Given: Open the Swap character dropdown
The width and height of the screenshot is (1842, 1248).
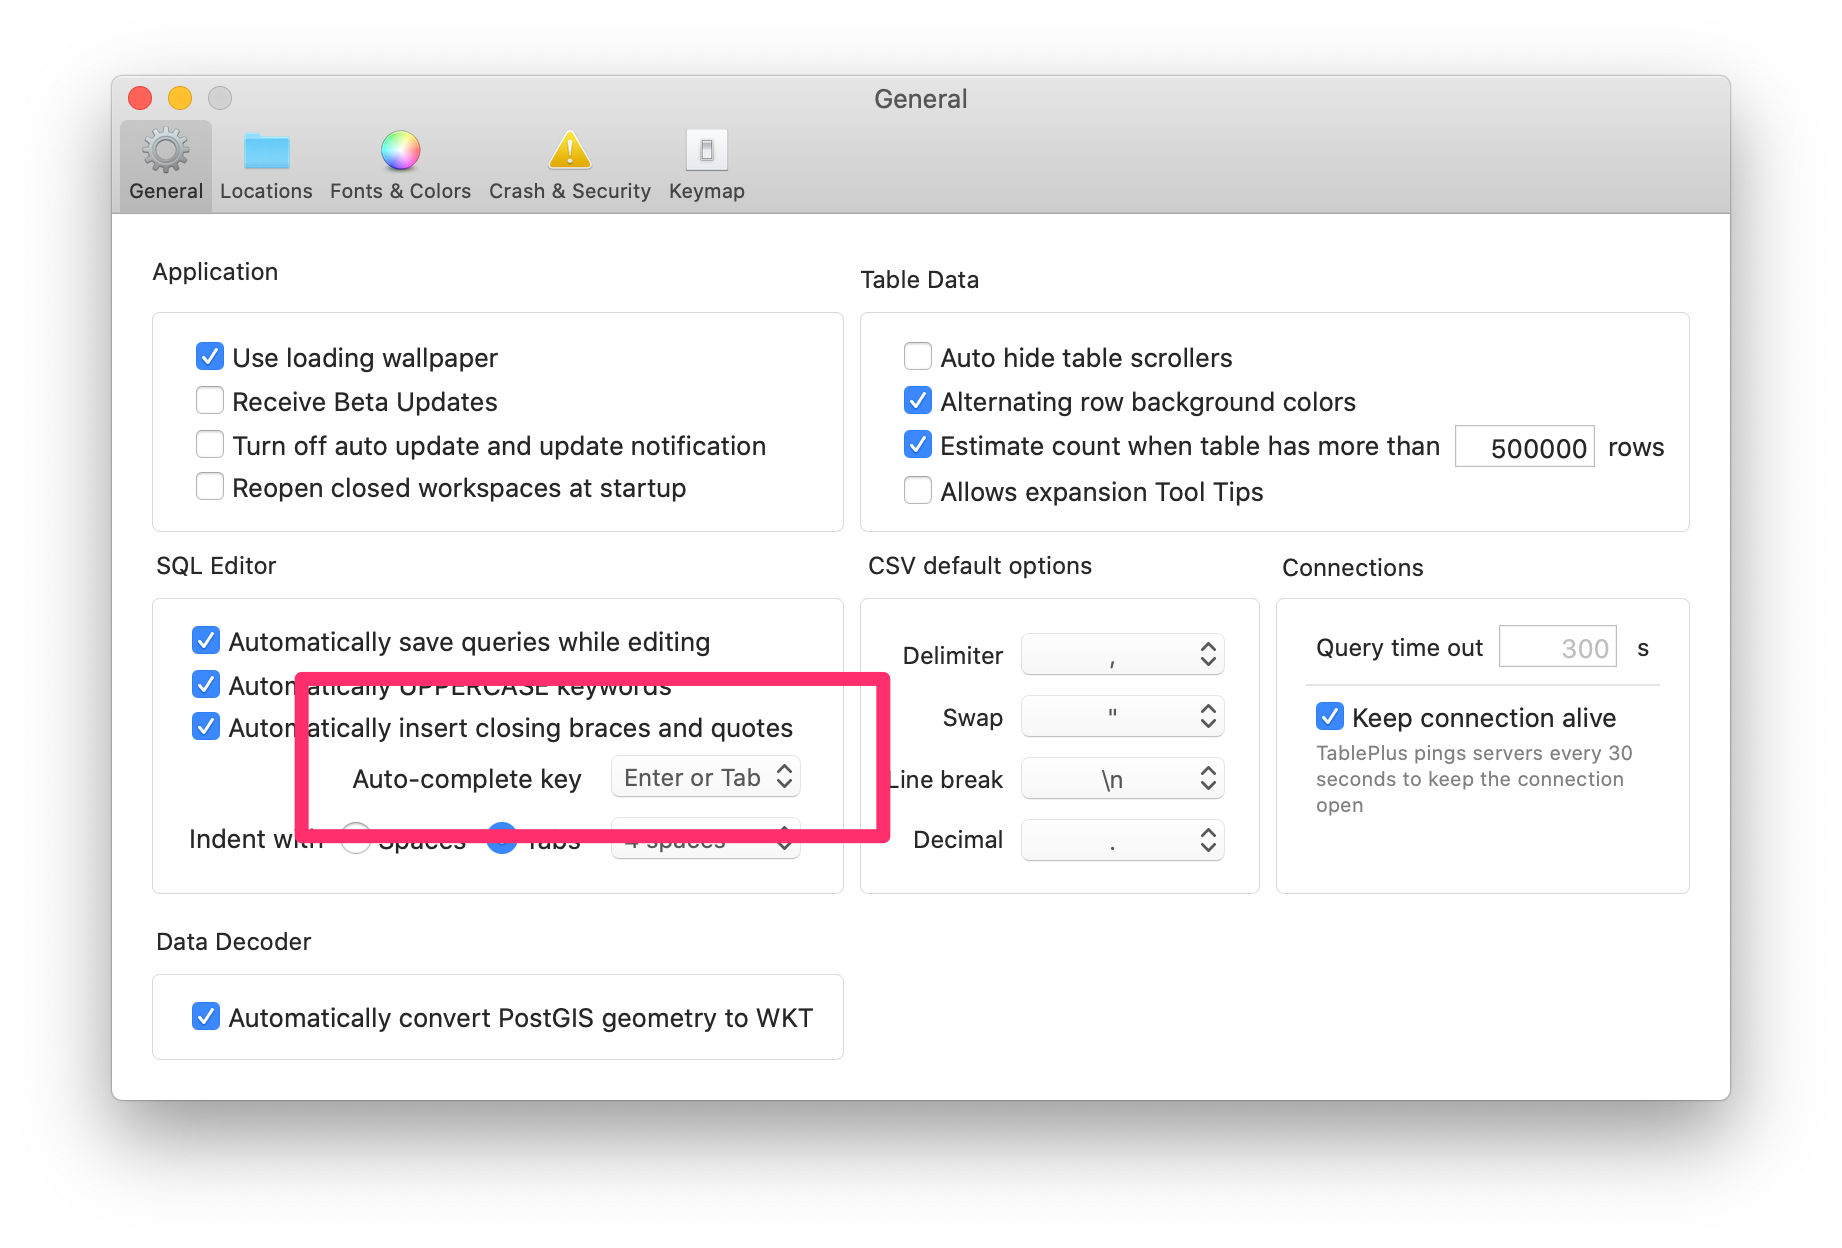Looking at the screenshot, I should point(1122,716).
